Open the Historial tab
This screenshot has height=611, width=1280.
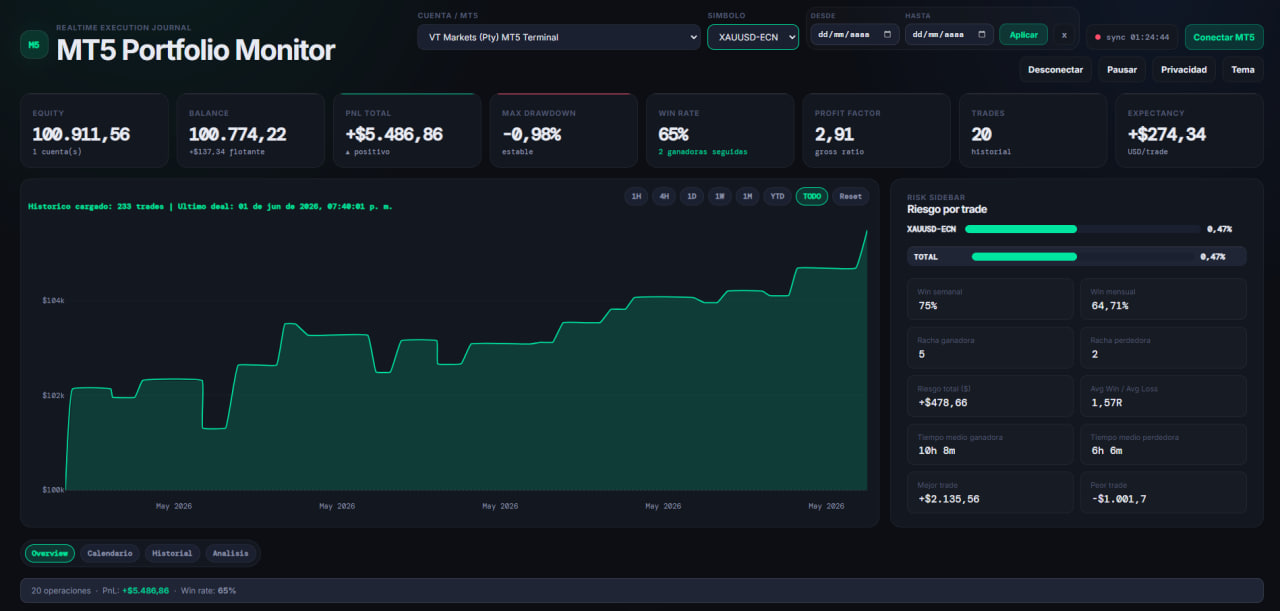click(x=172, y=553)
